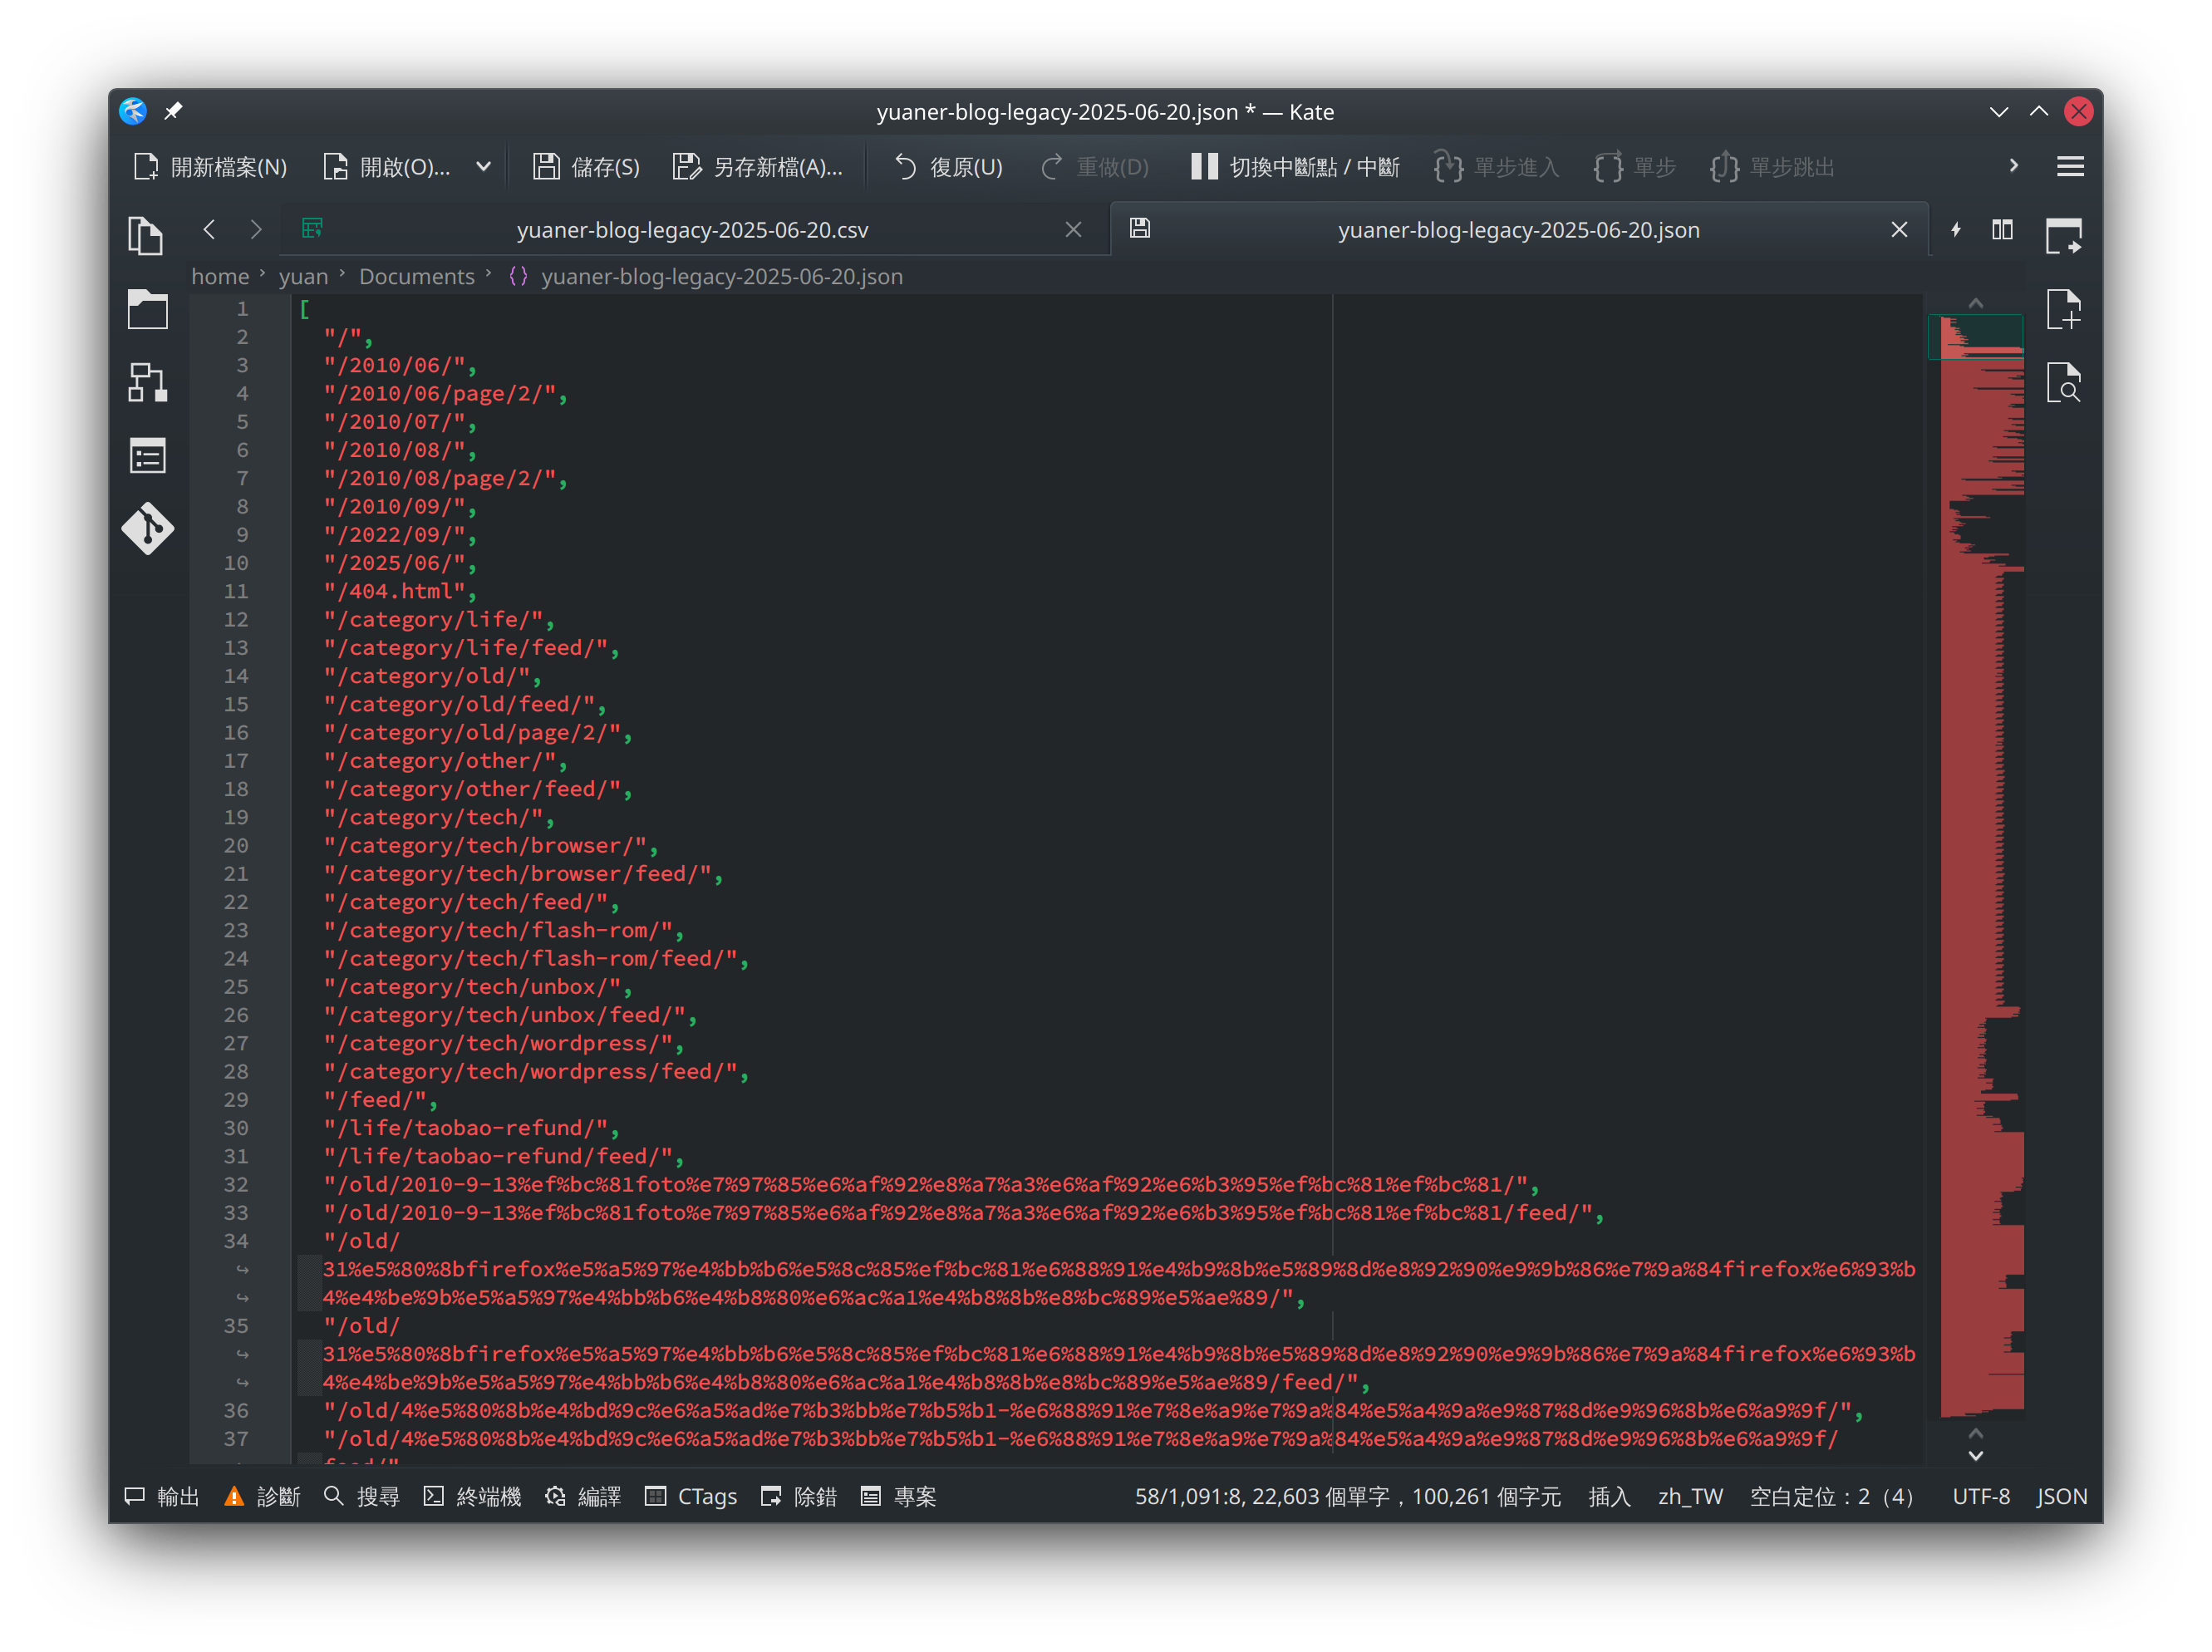Close the csv tab
Image resolution: width=2212 pixels, height=1652 pixels.
click(1073, 230)
